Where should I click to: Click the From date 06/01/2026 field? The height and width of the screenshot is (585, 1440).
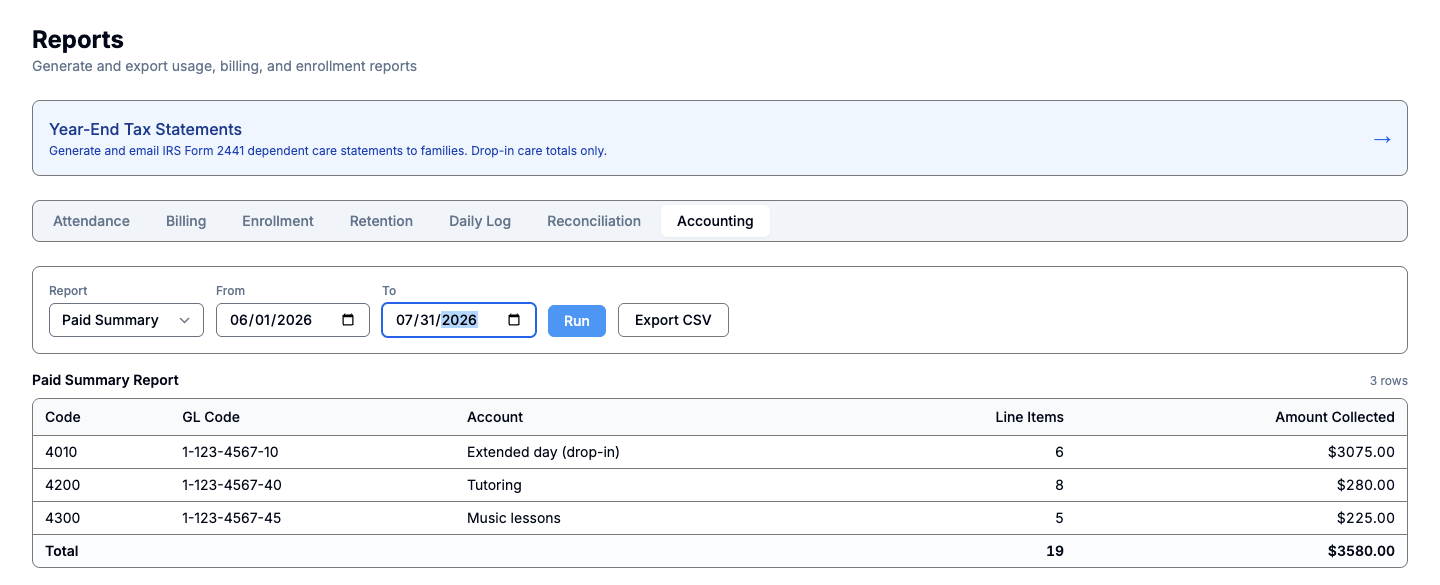[293, 320]
